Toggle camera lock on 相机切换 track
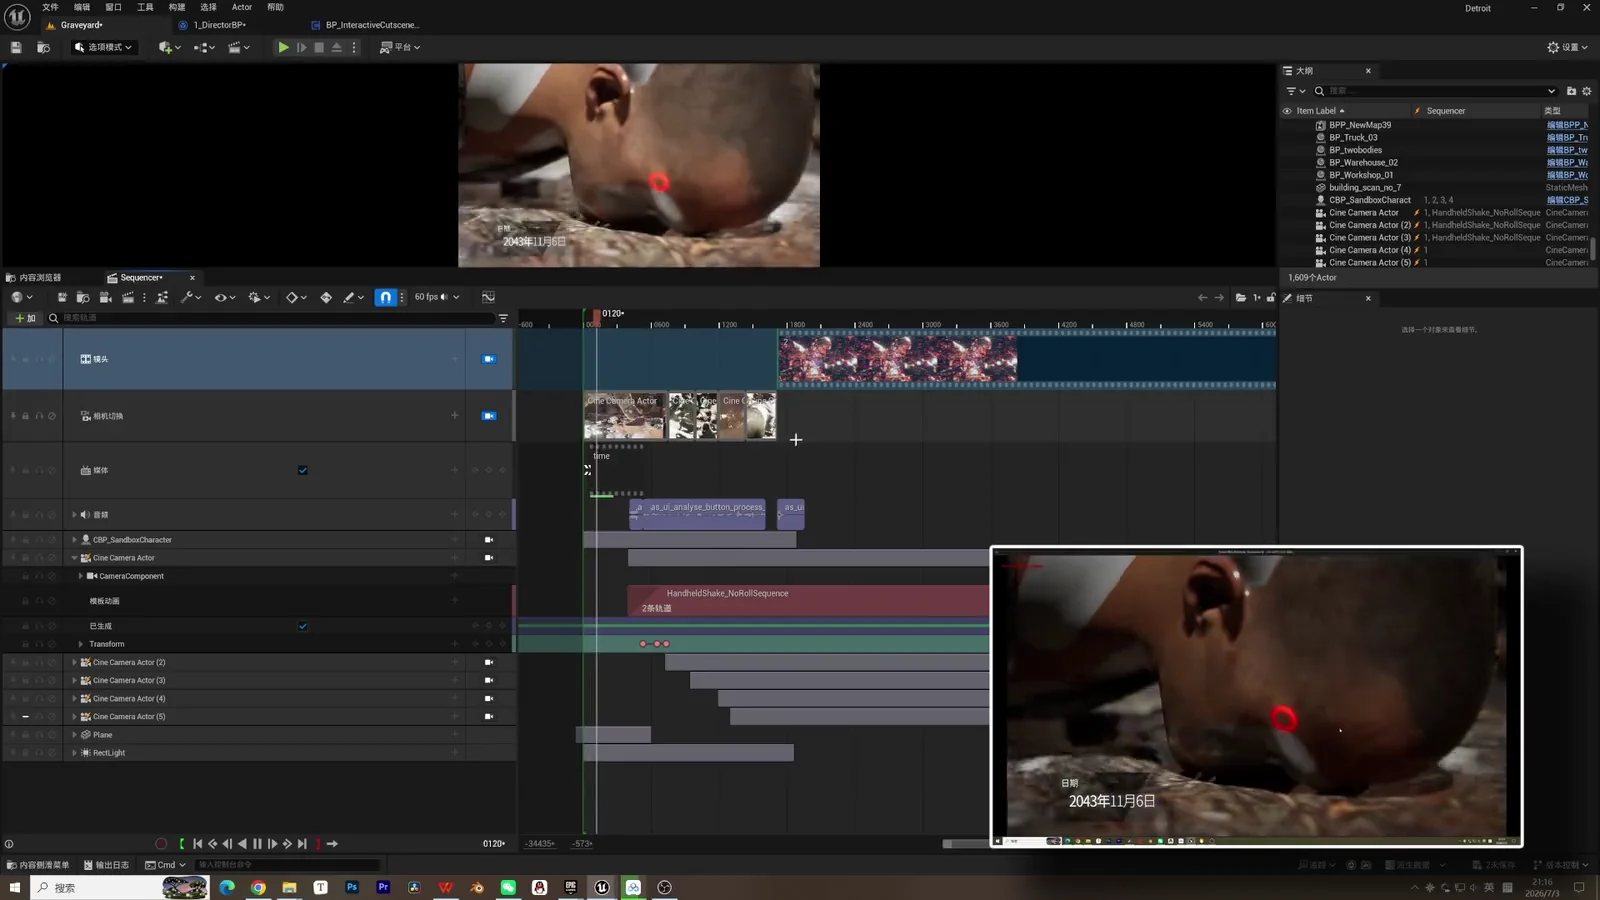Viewport: 1600px width, 900px height. click(489, 416)
